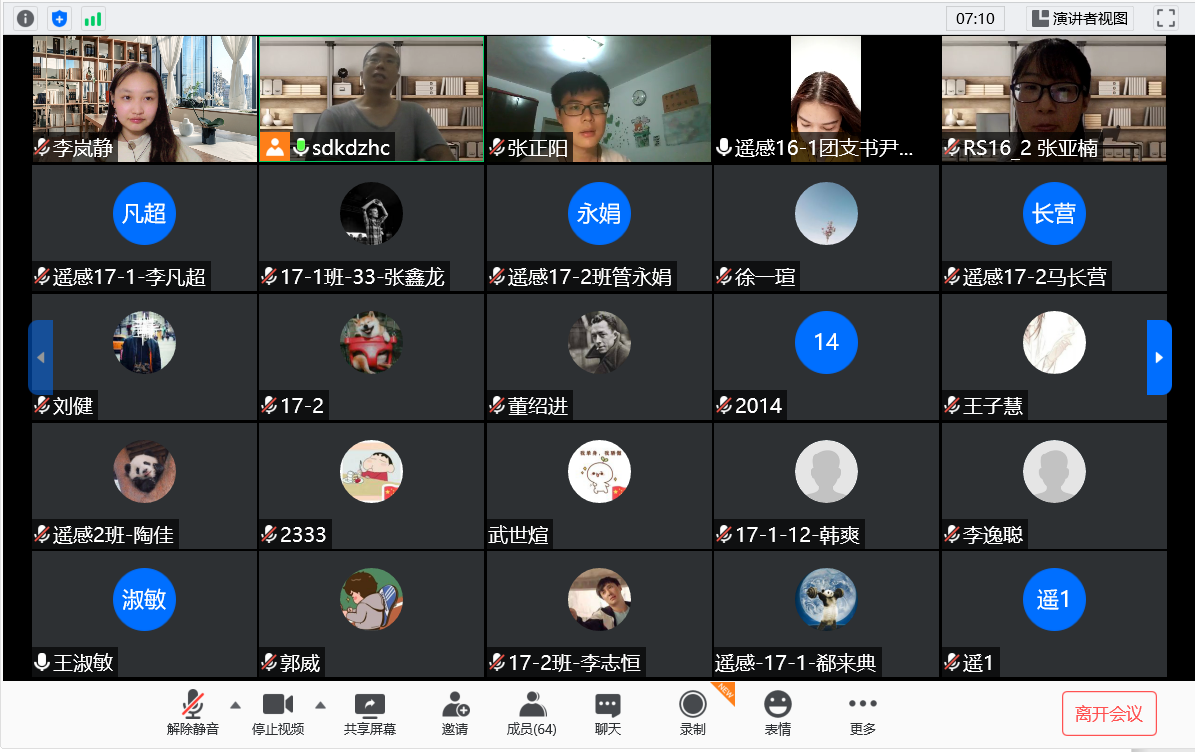Click the blue encryption shield icon

[x=59, y=18]
